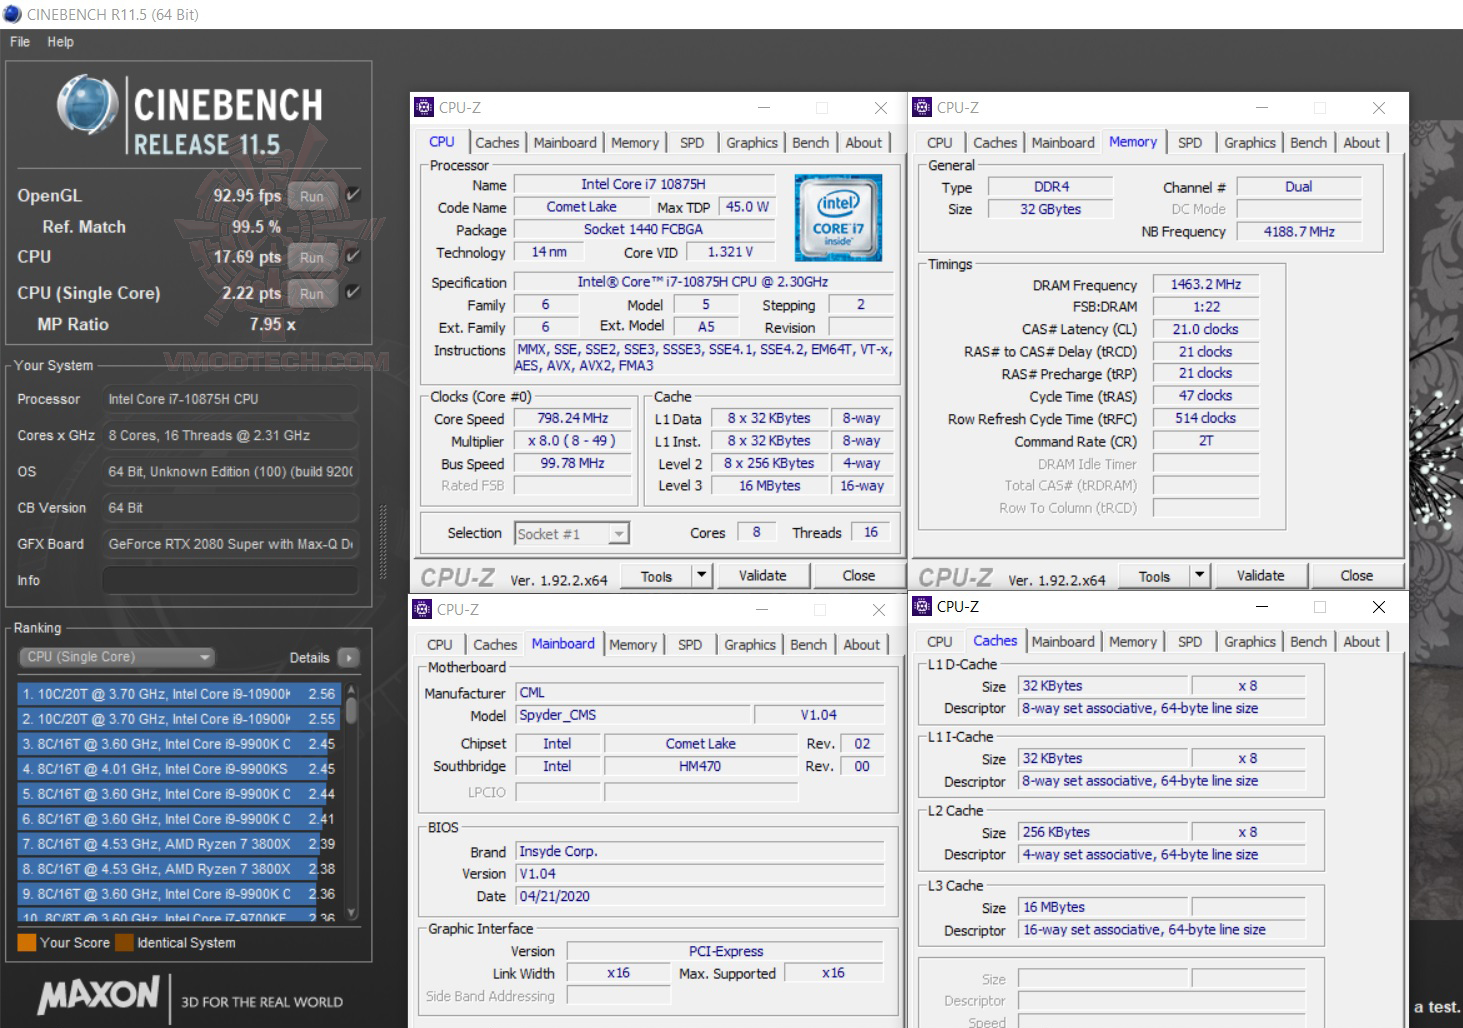1463x1028 pixels.
Task: Click the Name value Intel Core i7 10875H
Action: click(644, 185)
